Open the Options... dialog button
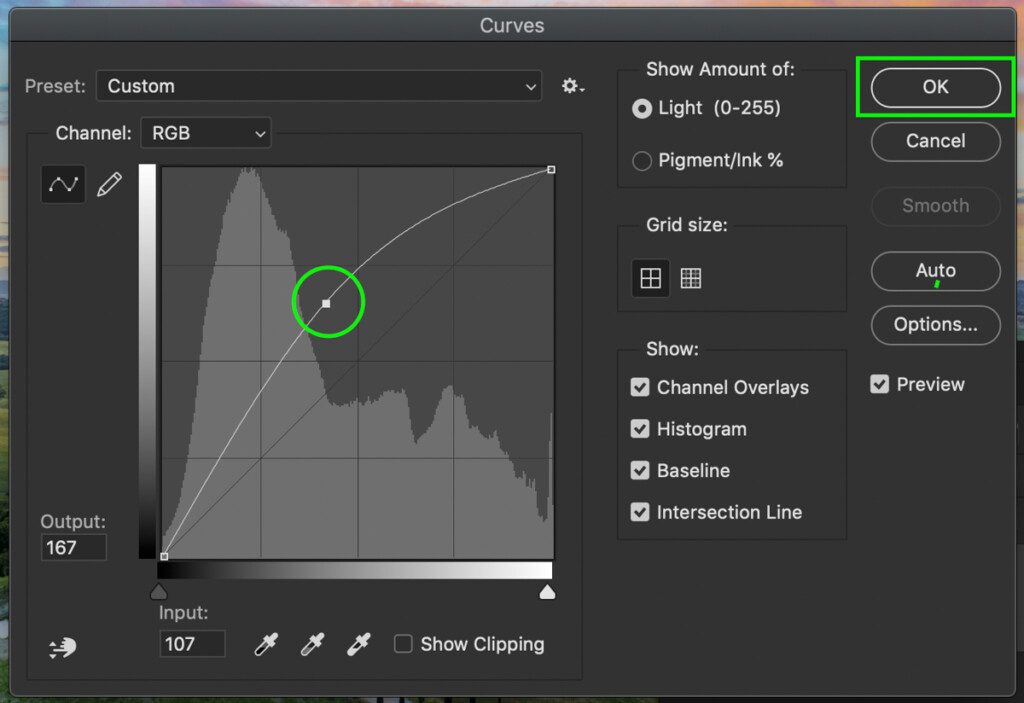The image size is (1024, 703). 935,325
